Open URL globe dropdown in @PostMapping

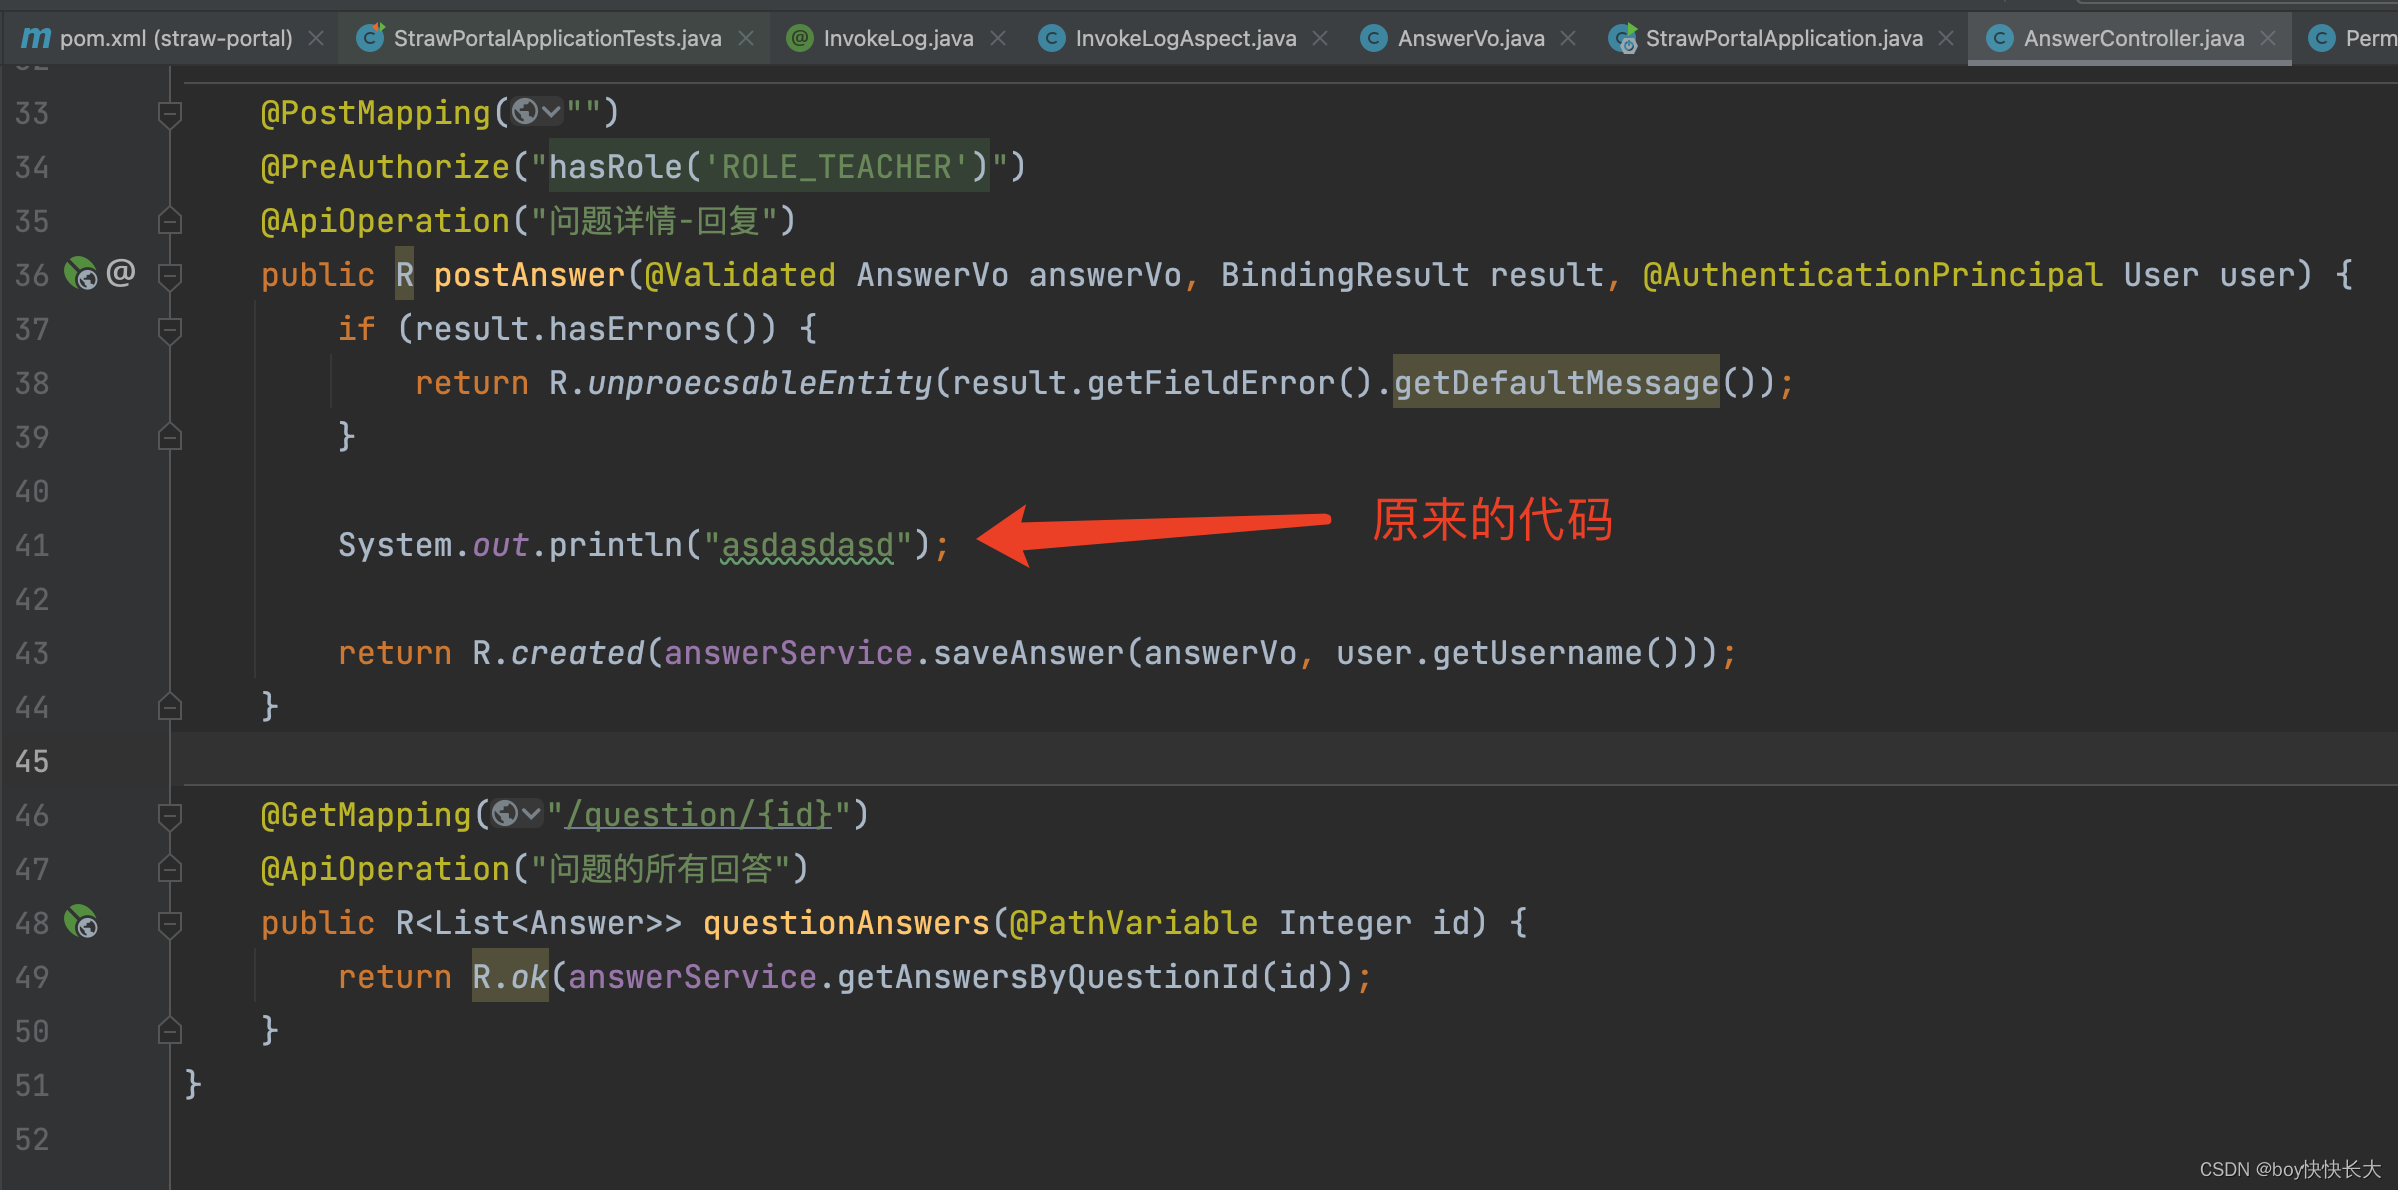tap(536, 112)
